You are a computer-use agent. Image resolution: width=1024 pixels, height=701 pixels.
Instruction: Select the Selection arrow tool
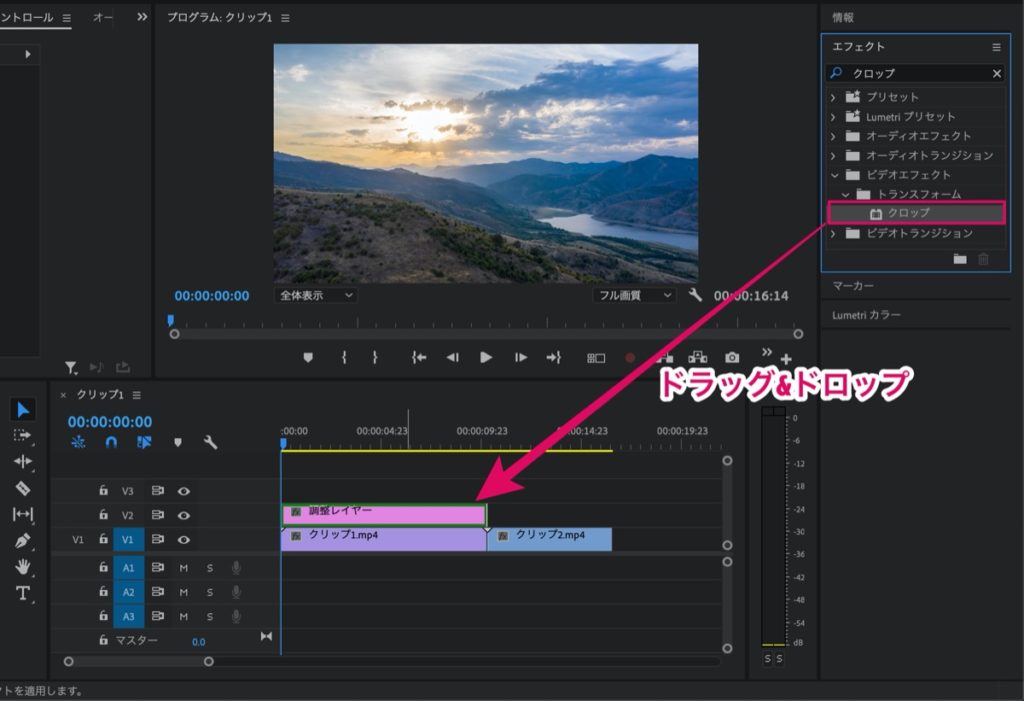(x=23, y=410)
